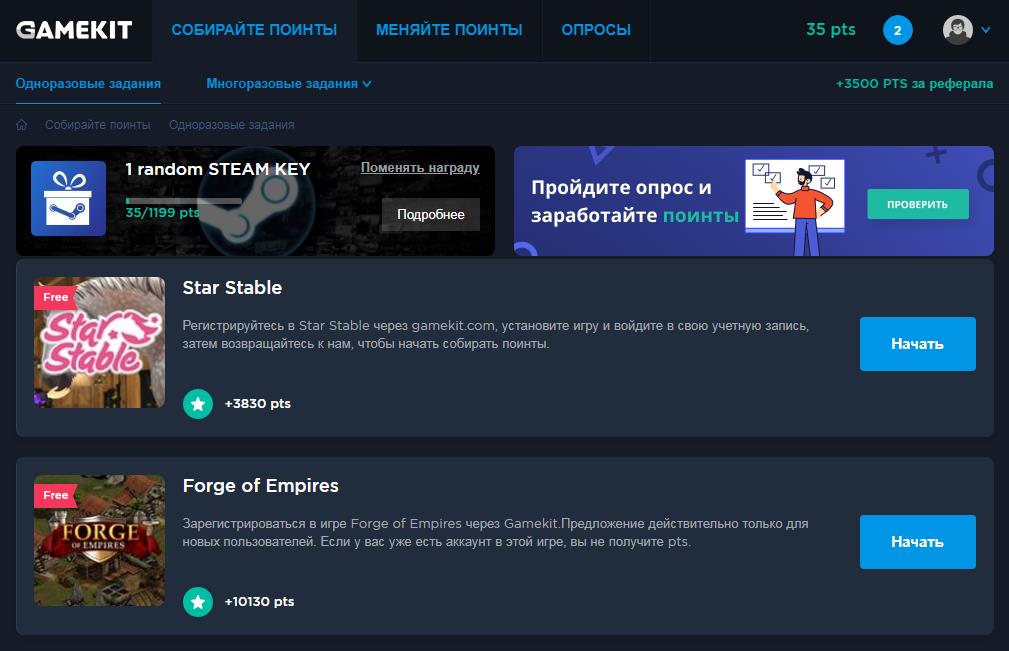The width and height of the screenshot is (1009, 651).
Task: Click the GAMEKIT logo
Action: [74, 30]
